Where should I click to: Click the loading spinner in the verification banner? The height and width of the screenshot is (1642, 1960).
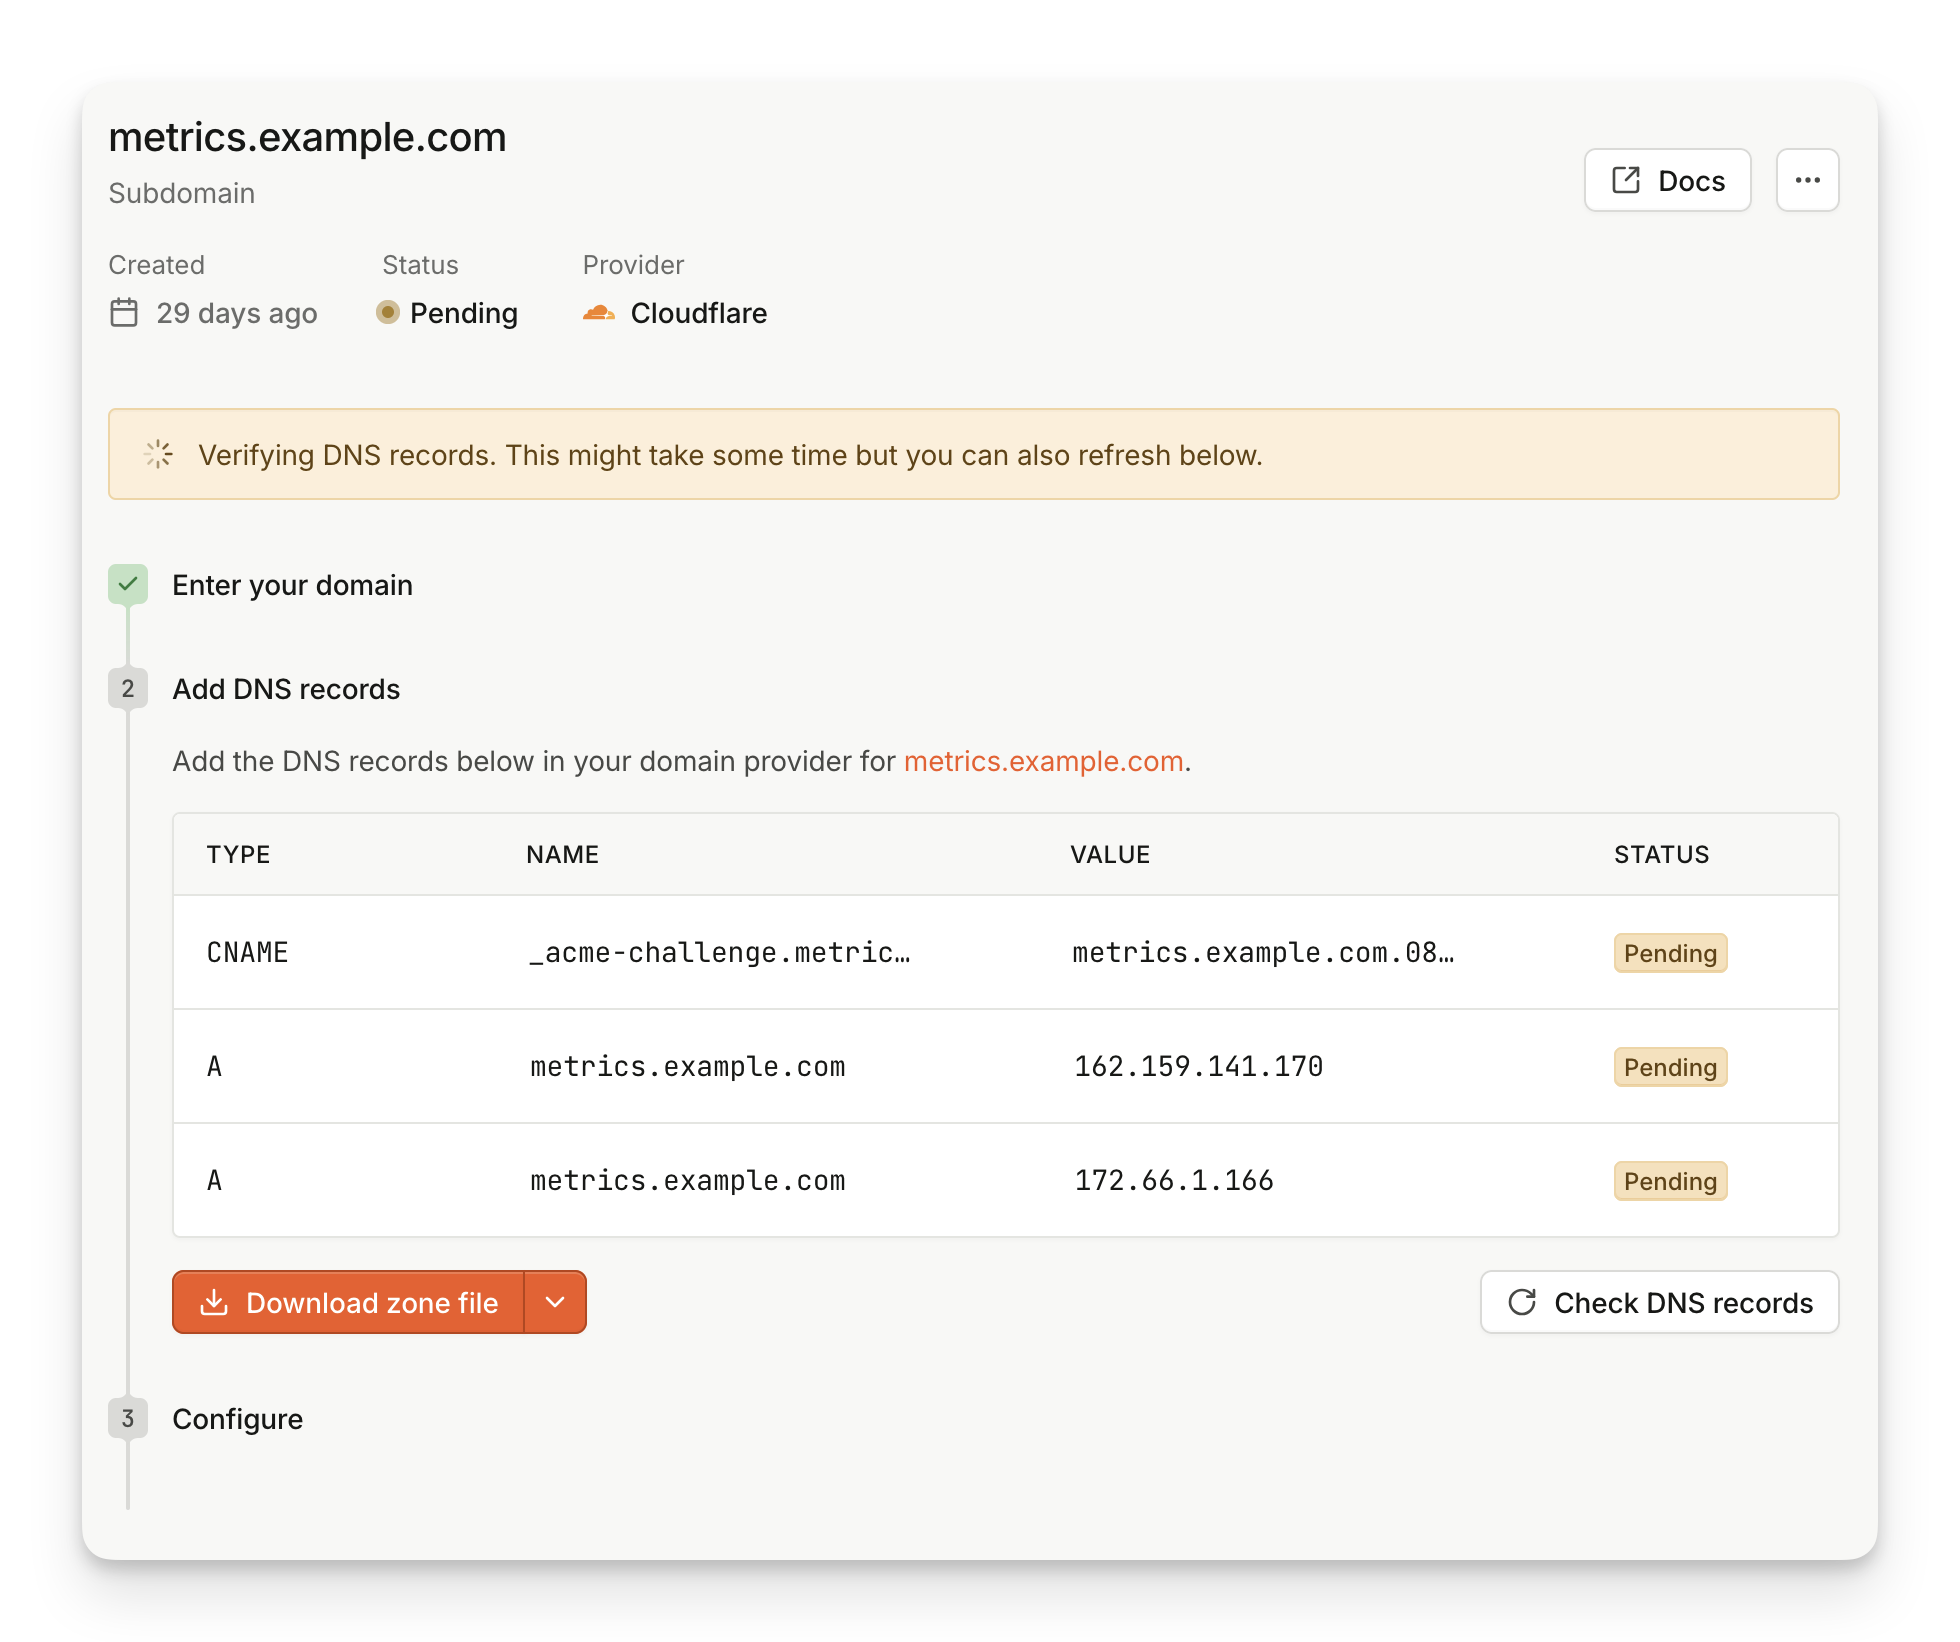[158, 455]
